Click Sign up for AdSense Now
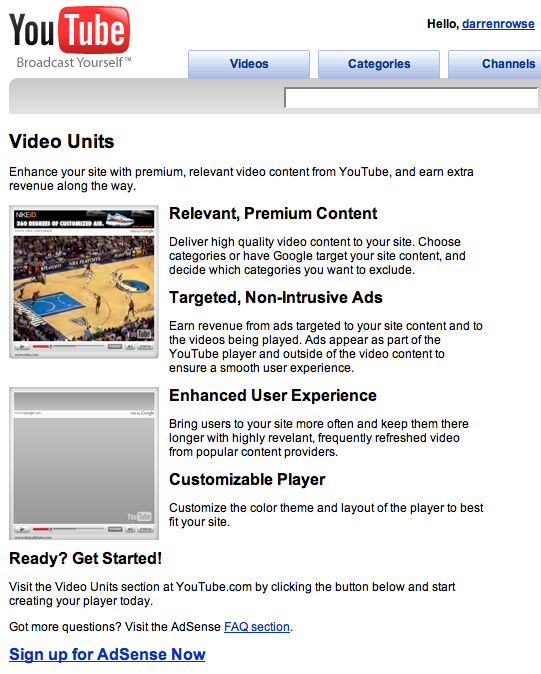 pos(107,654)
